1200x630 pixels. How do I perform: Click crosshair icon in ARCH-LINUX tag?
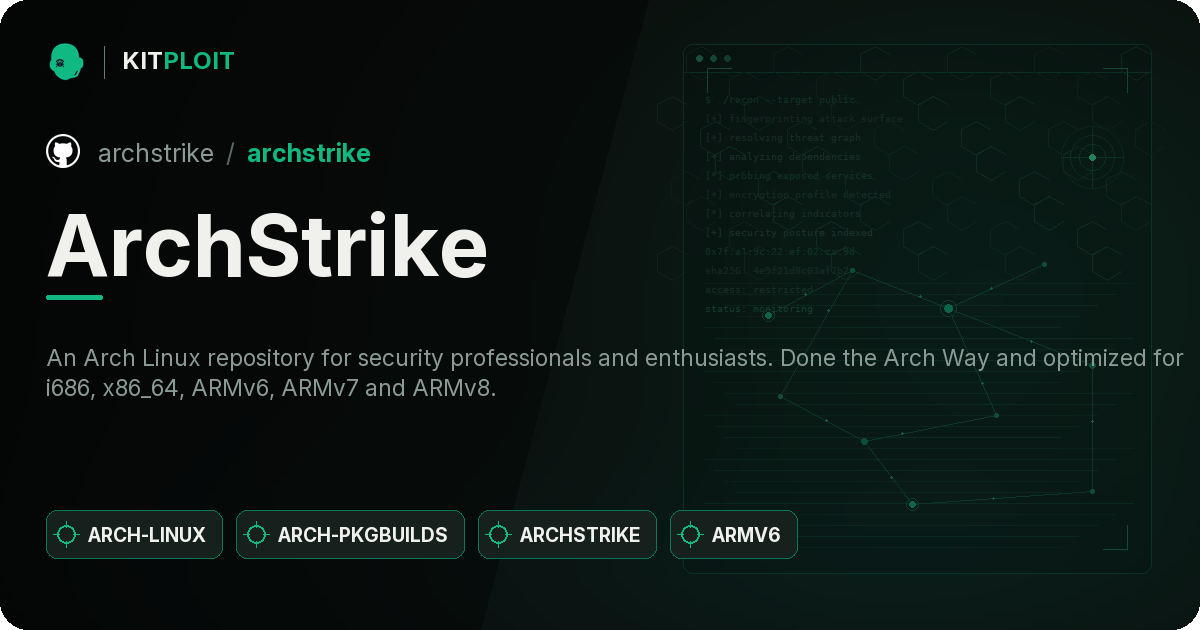coord(67,535)
